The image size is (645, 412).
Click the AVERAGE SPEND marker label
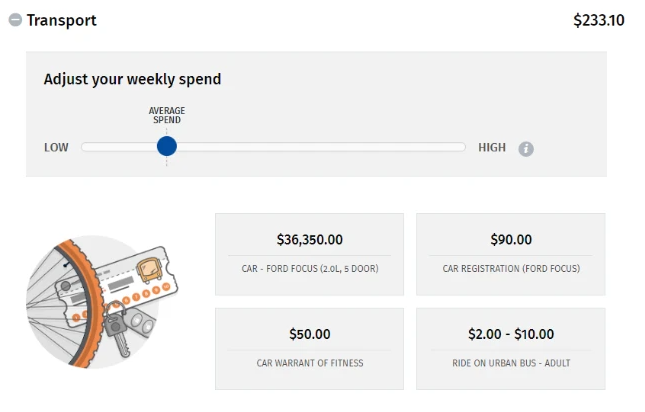coord(167,115)
